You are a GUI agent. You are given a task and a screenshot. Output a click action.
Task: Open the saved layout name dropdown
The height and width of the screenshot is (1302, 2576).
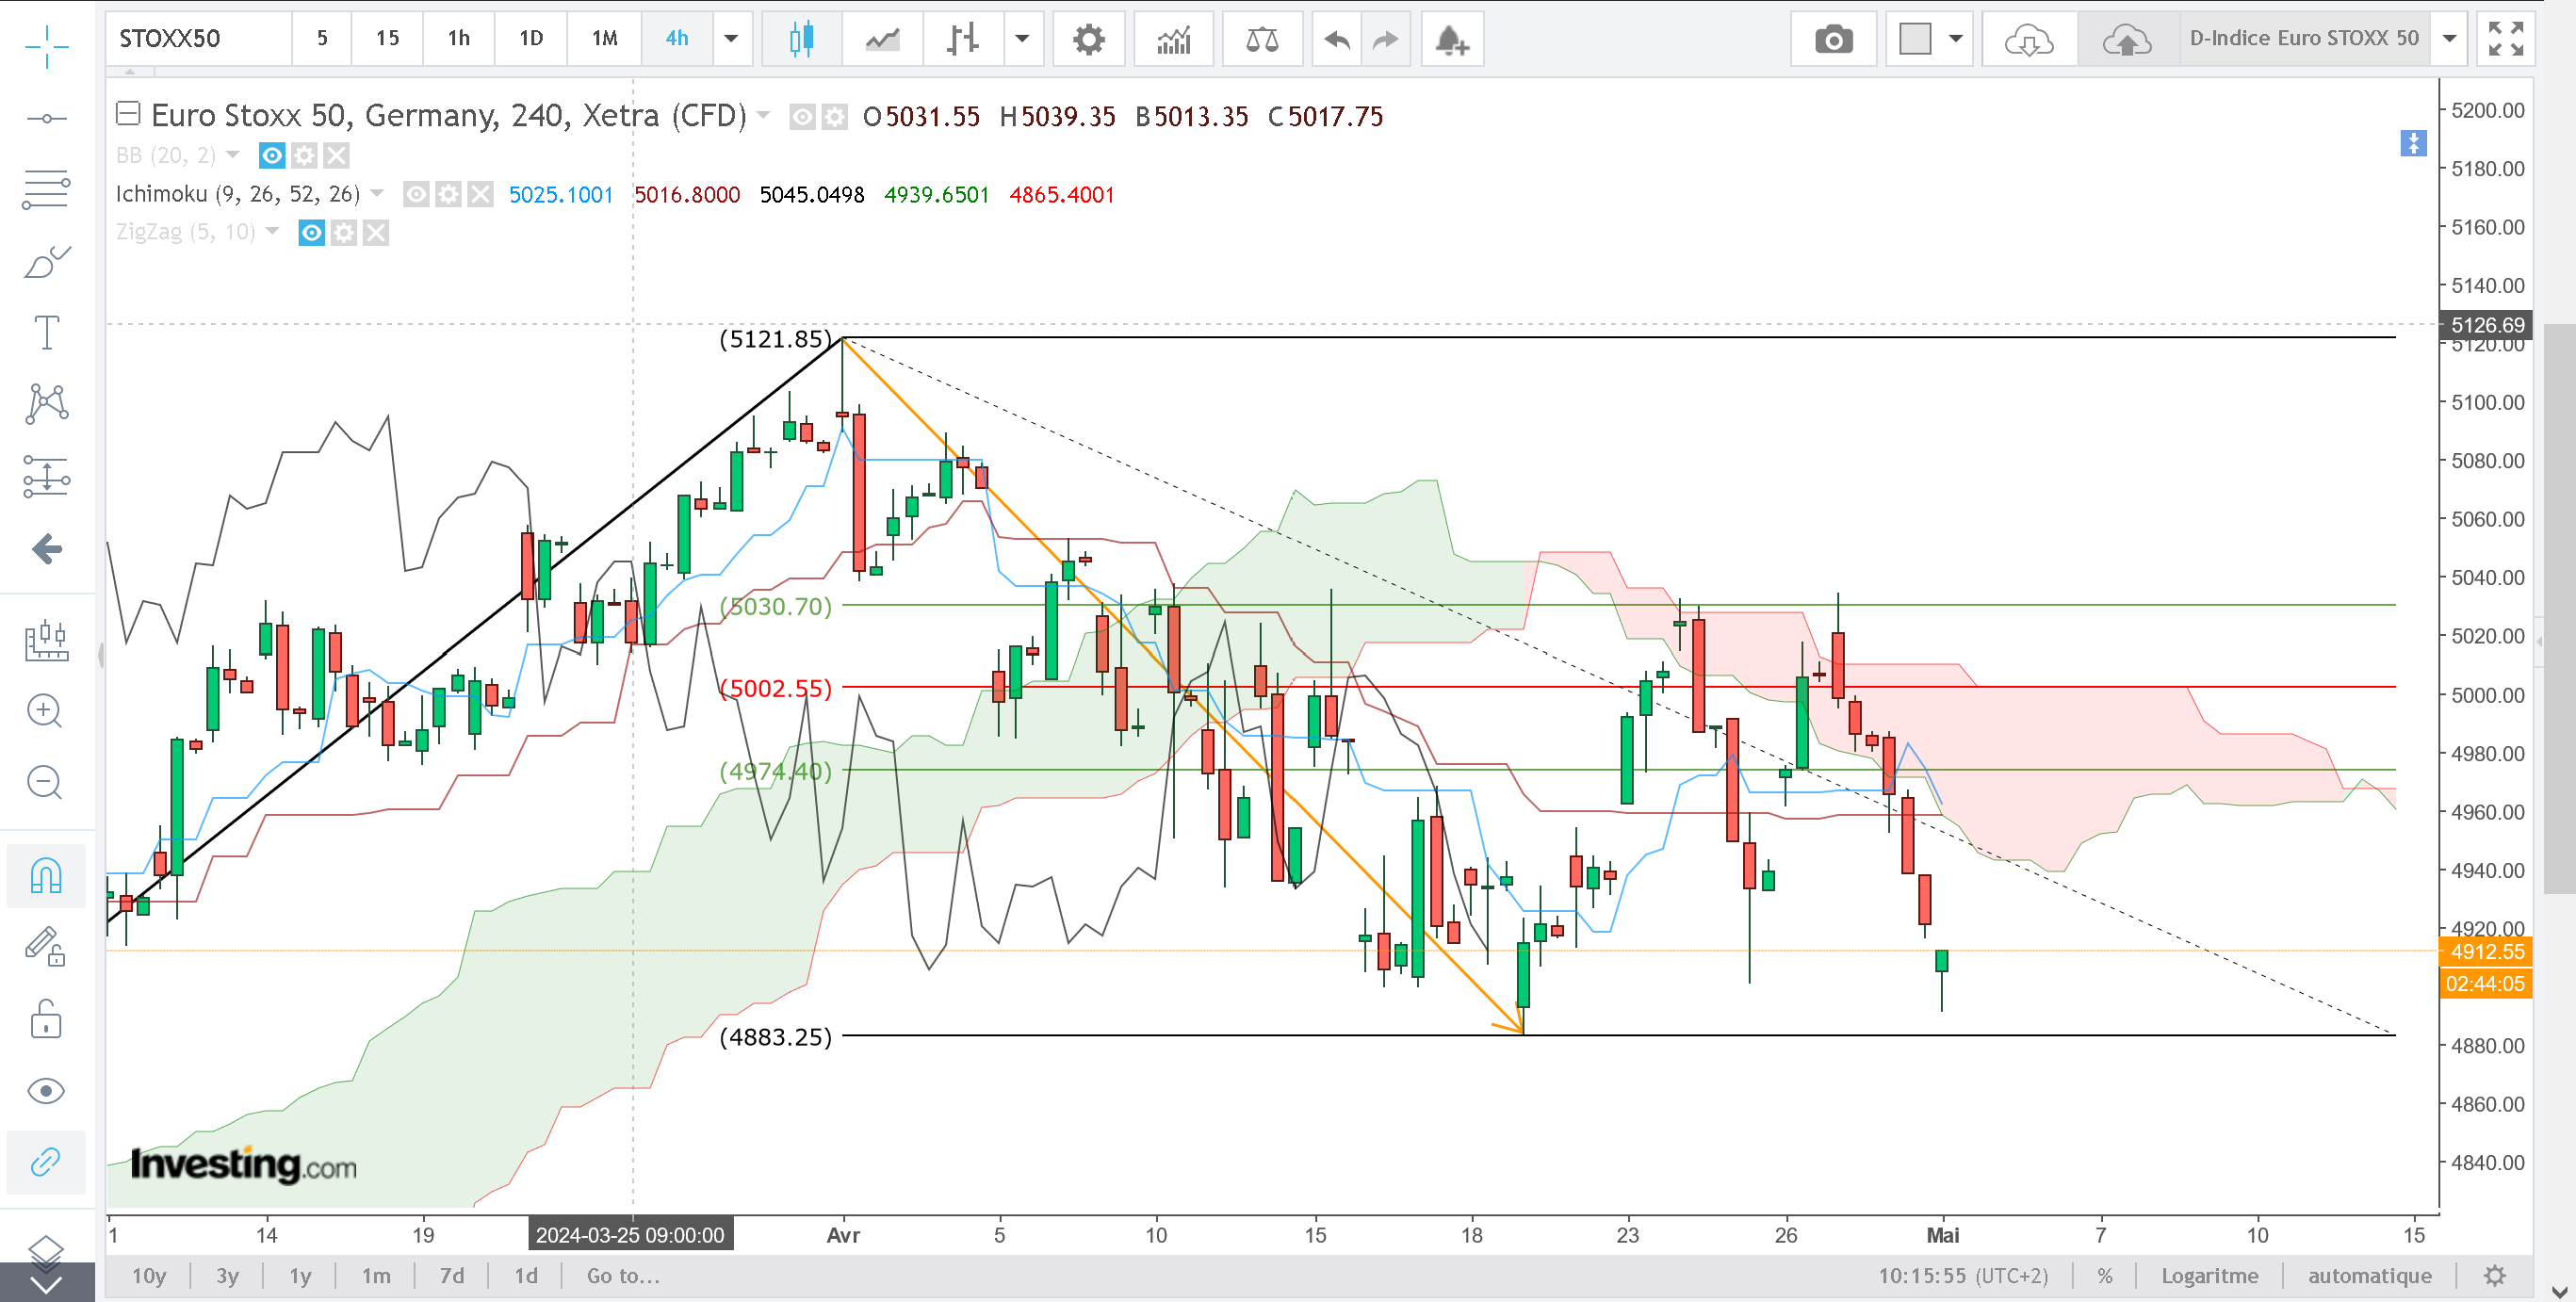click(2449, 39)
